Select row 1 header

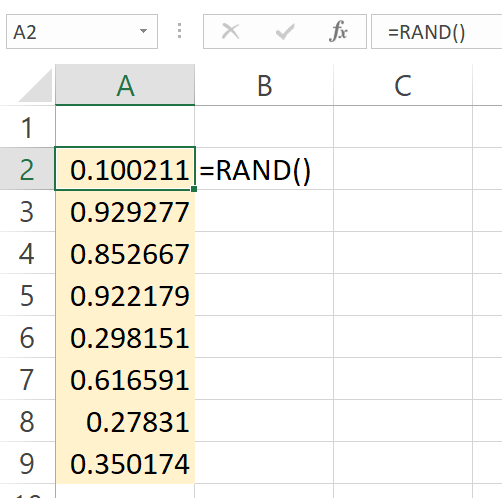[x=27, y=127]
